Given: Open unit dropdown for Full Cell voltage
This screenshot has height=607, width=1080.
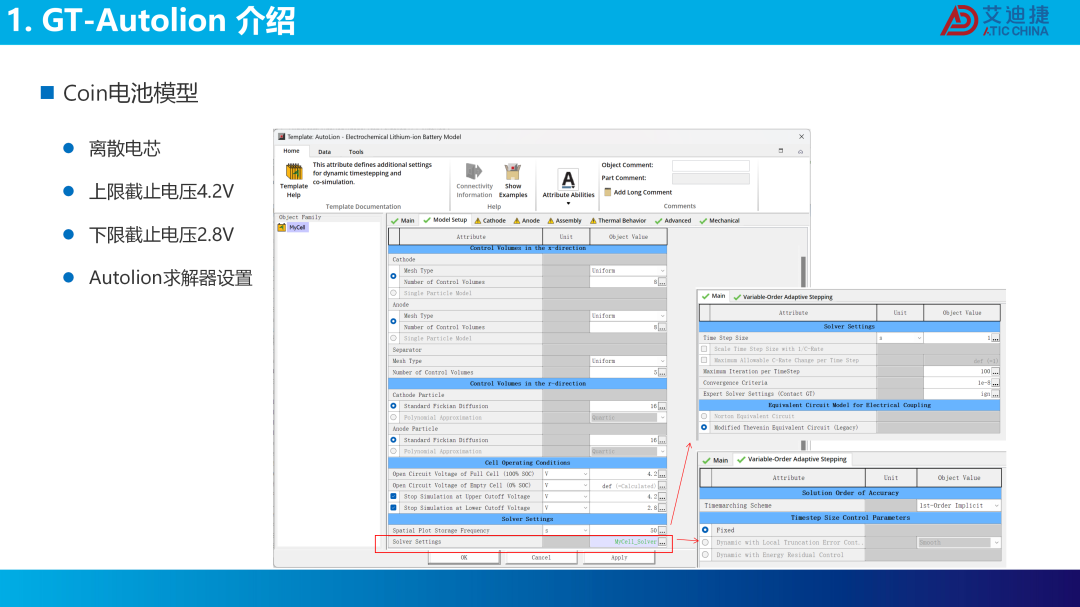Looking at the screenshot, I should point(565,474).
